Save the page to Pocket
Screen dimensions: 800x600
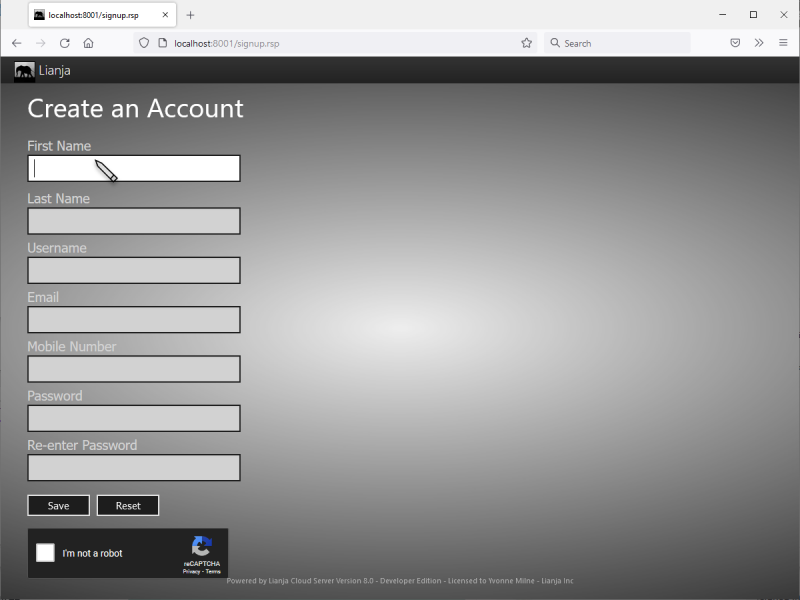tap(735, 42)
